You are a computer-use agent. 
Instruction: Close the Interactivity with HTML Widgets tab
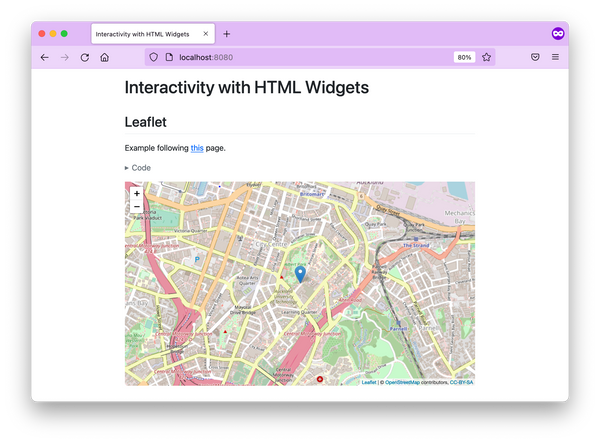[205, 34]
